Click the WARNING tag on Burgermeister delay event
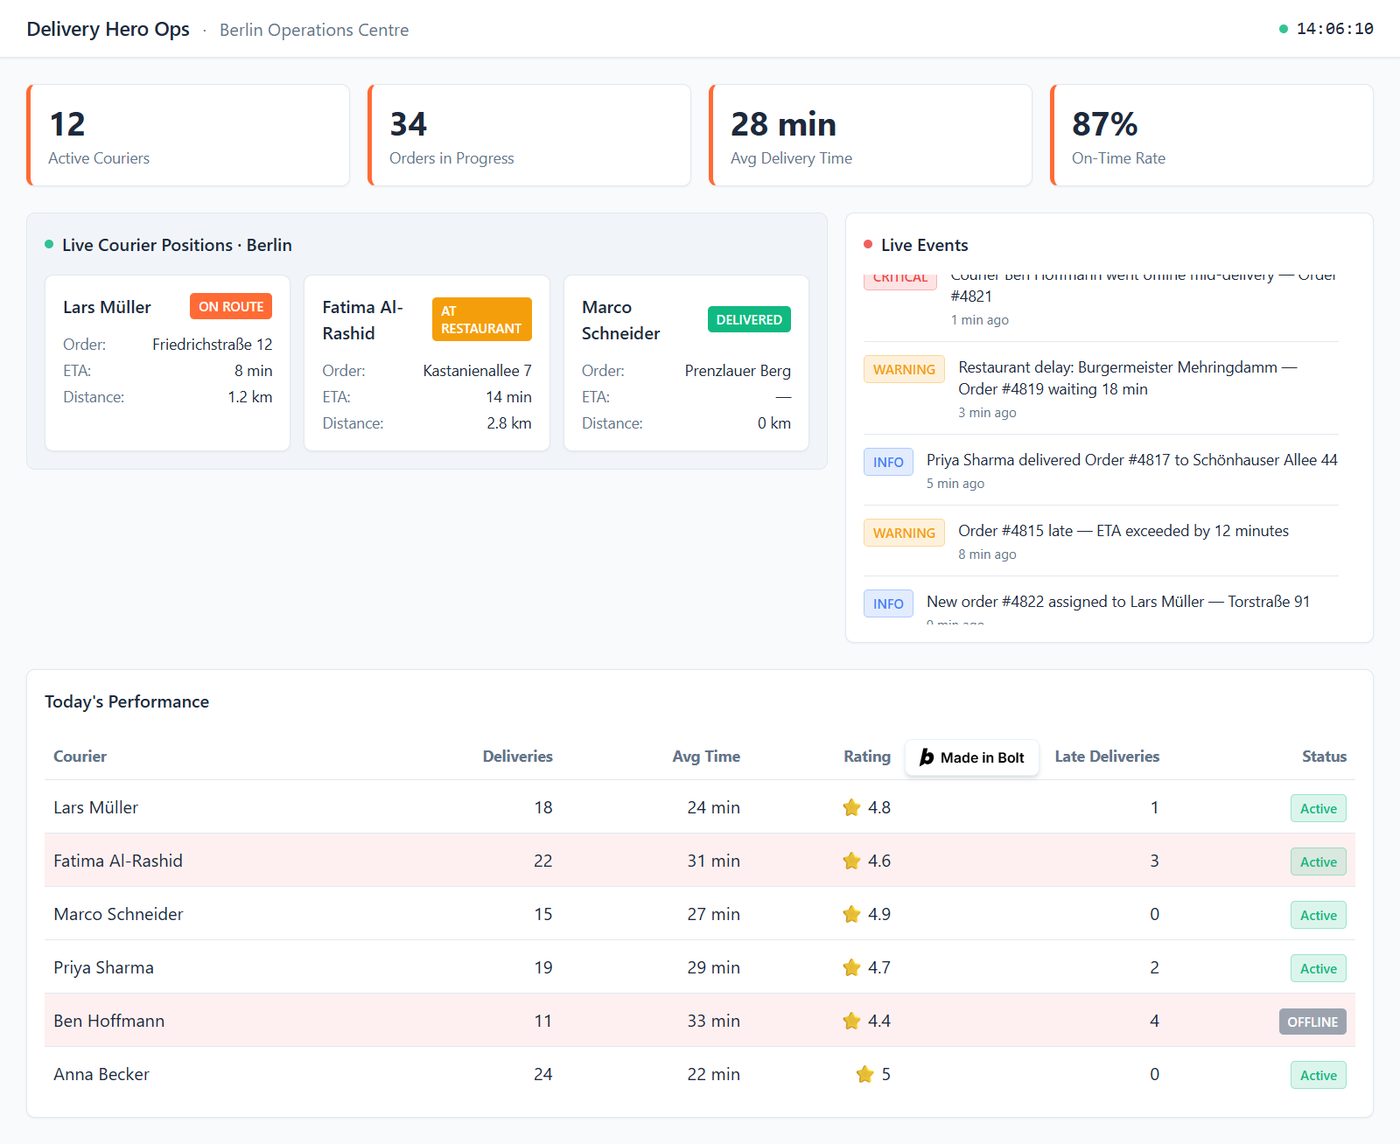This screenshot has width=1400, height=1144. tap(904, 369)
